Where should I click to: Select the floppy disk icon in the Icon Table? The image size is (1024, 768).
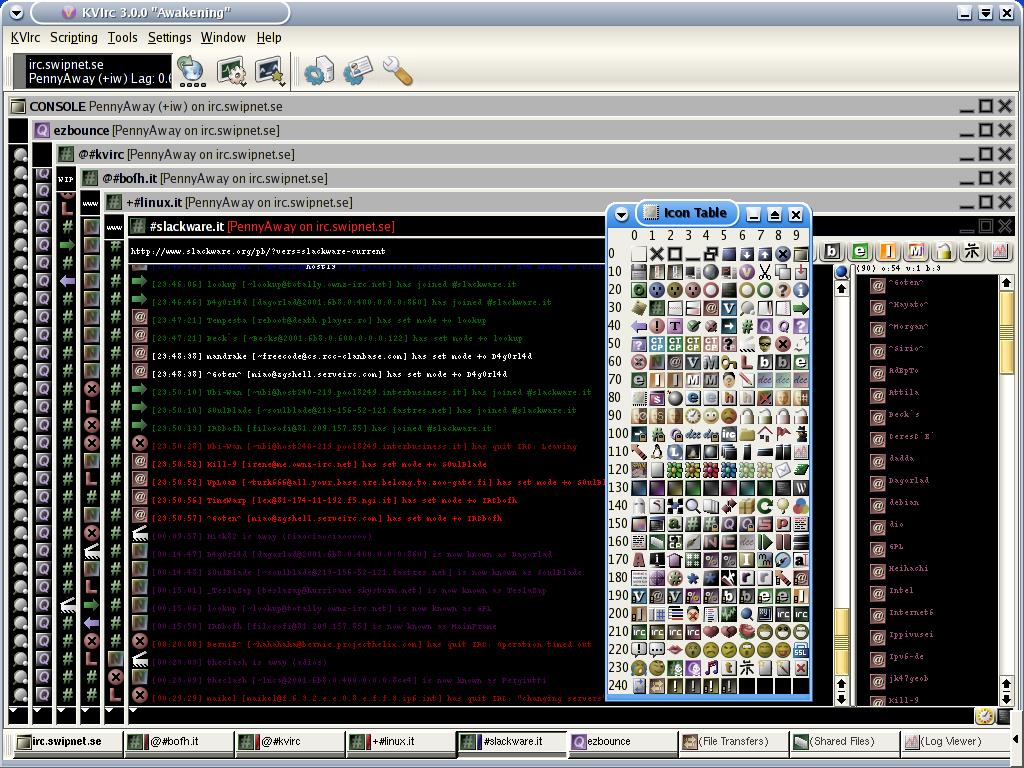point(639,272)
